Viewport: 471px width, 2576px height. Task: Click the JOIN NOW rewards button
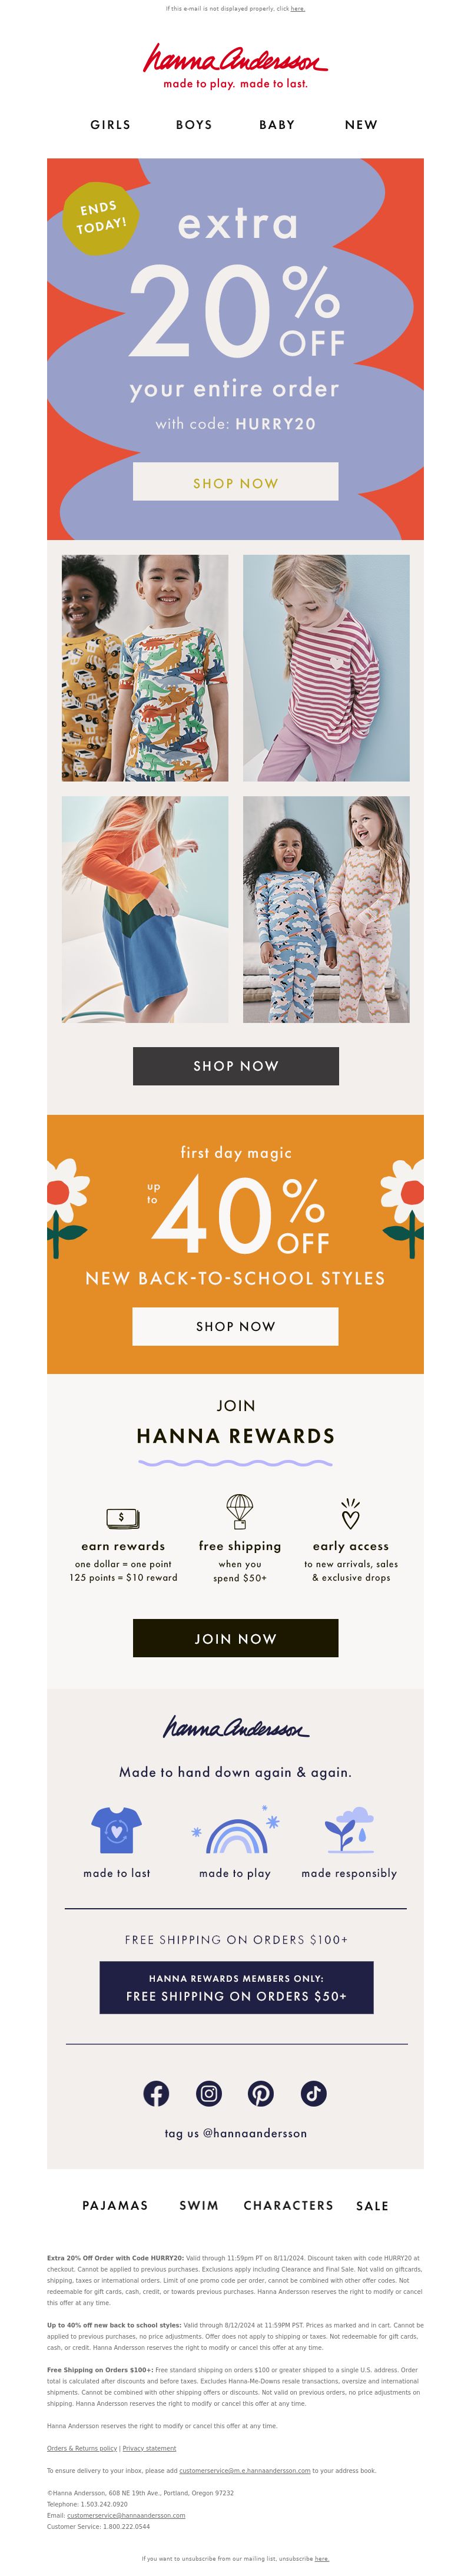(x=236, y=1638)
